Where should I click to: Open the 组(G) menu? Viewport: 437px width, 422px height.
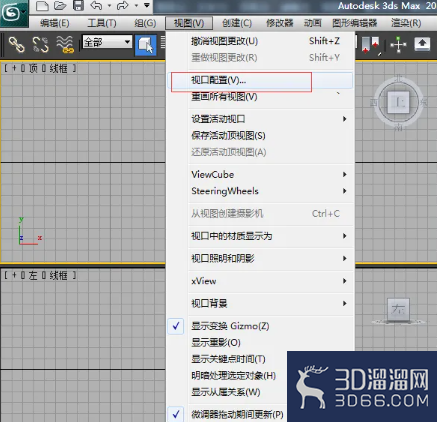point(145,23)
